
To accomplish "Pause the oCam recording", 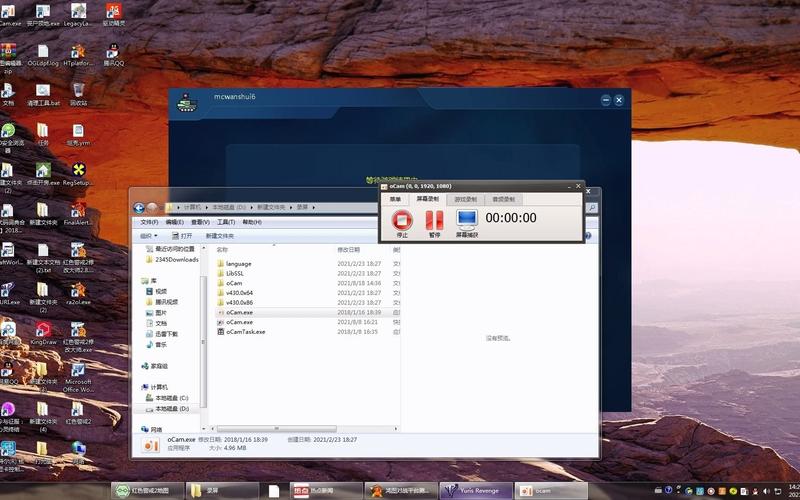I will [434, 220].
